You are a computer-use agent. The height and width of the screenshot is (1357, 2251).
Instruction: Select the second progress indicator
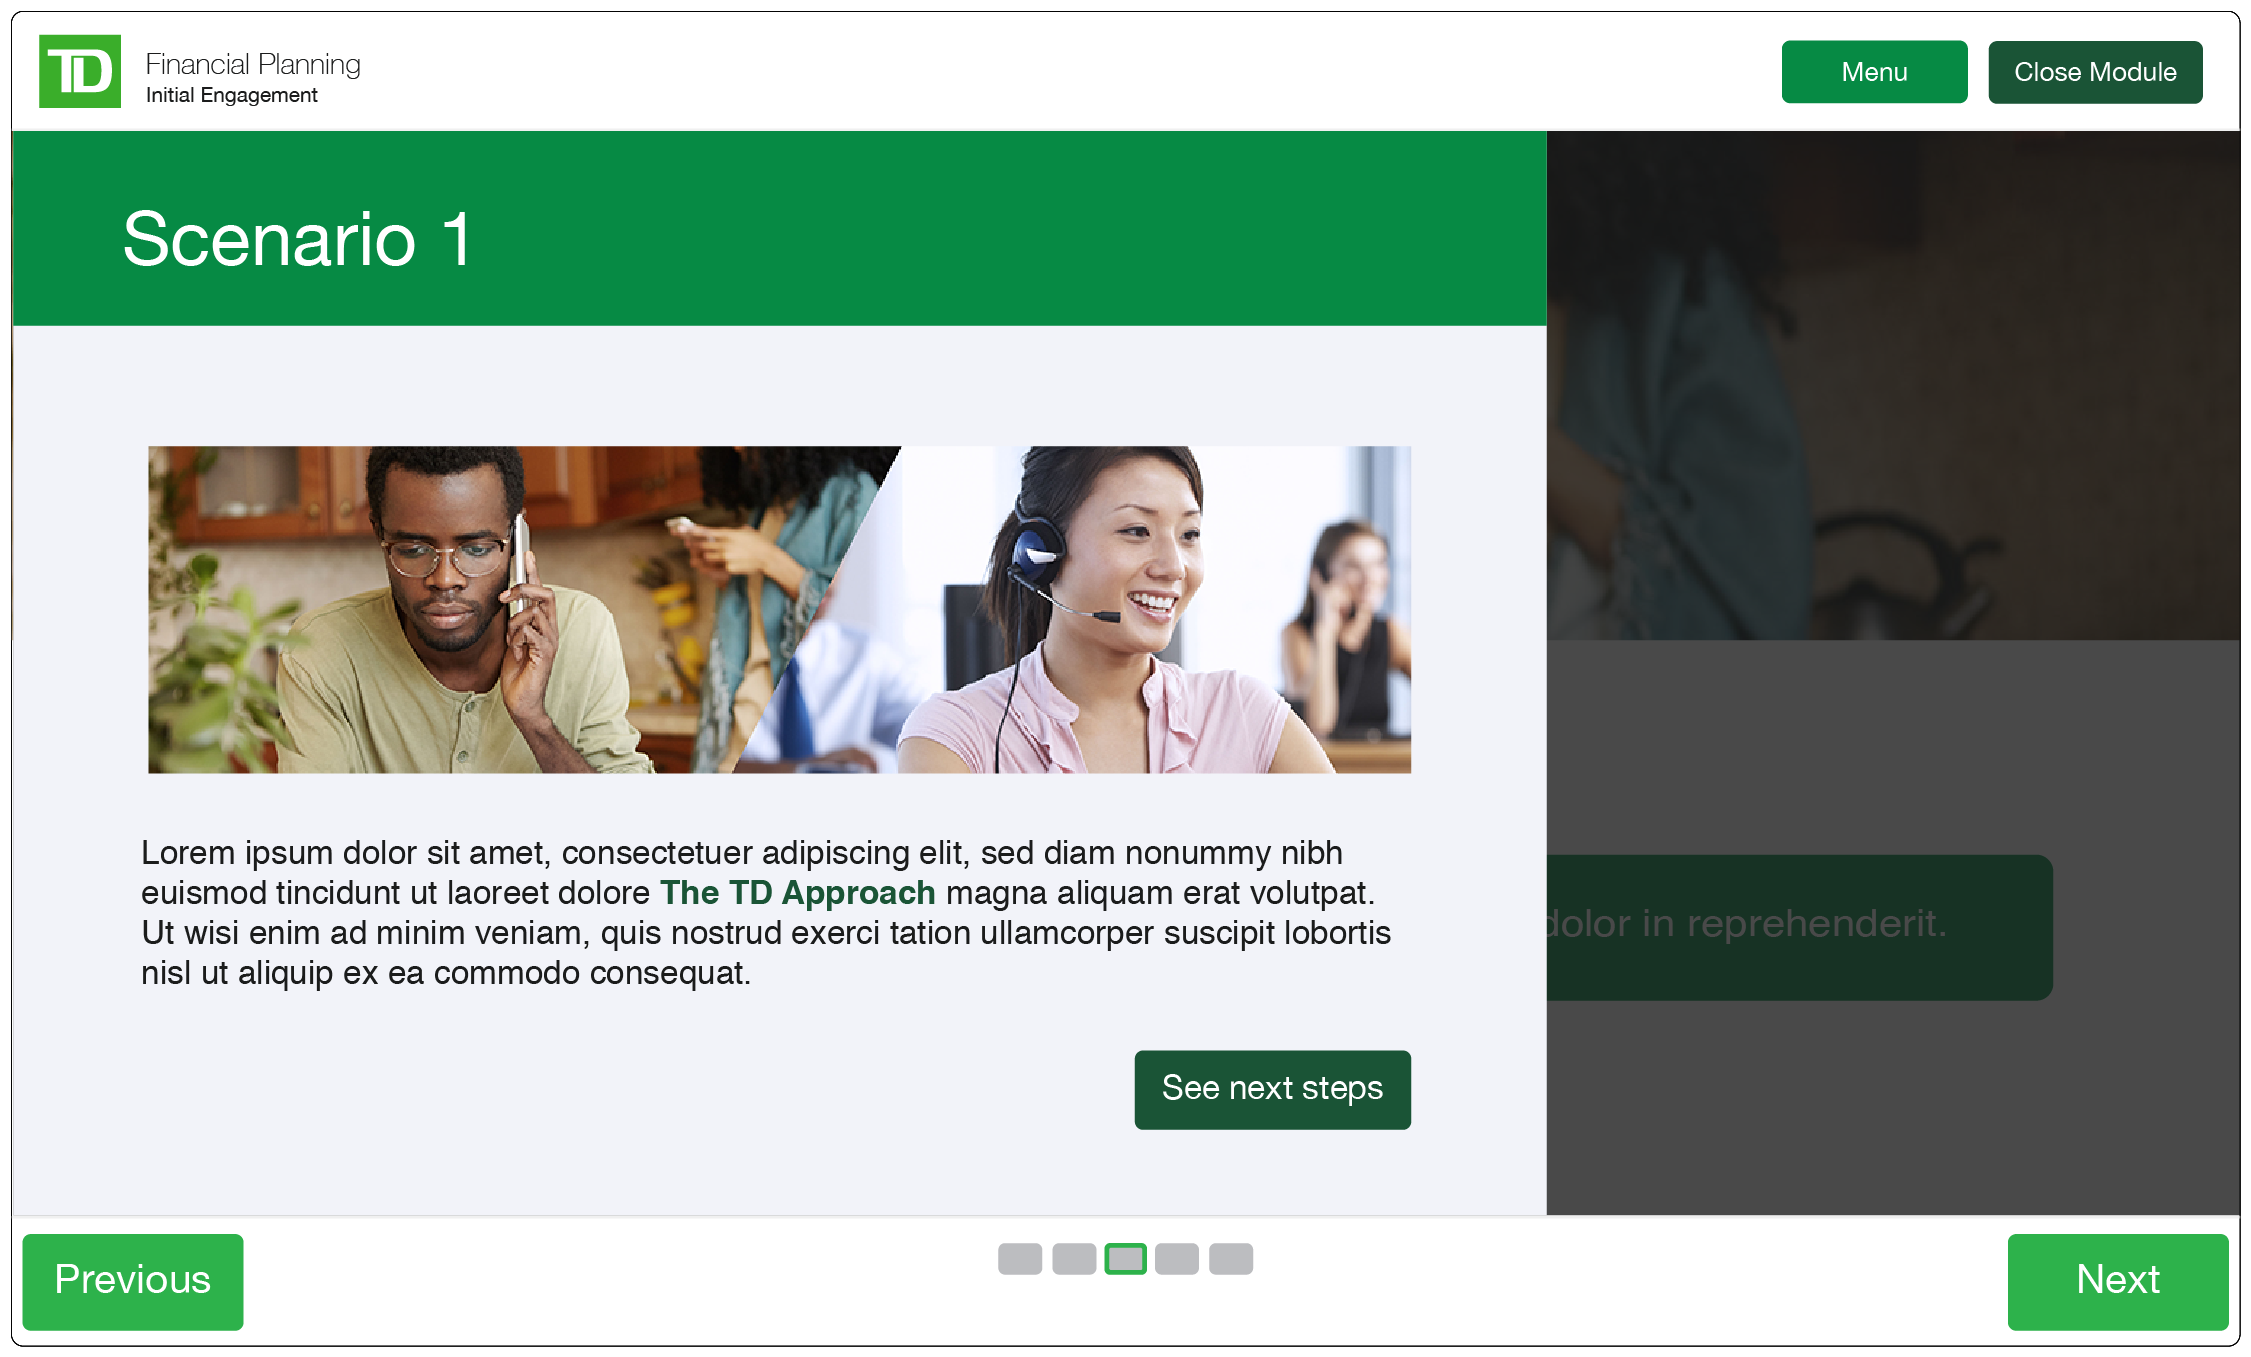pos(1074,1259)
